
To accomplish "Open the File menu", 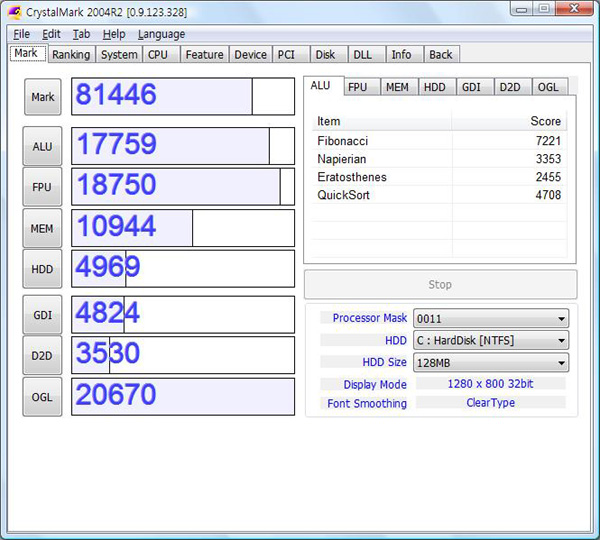I will click(x=21, y=34).
